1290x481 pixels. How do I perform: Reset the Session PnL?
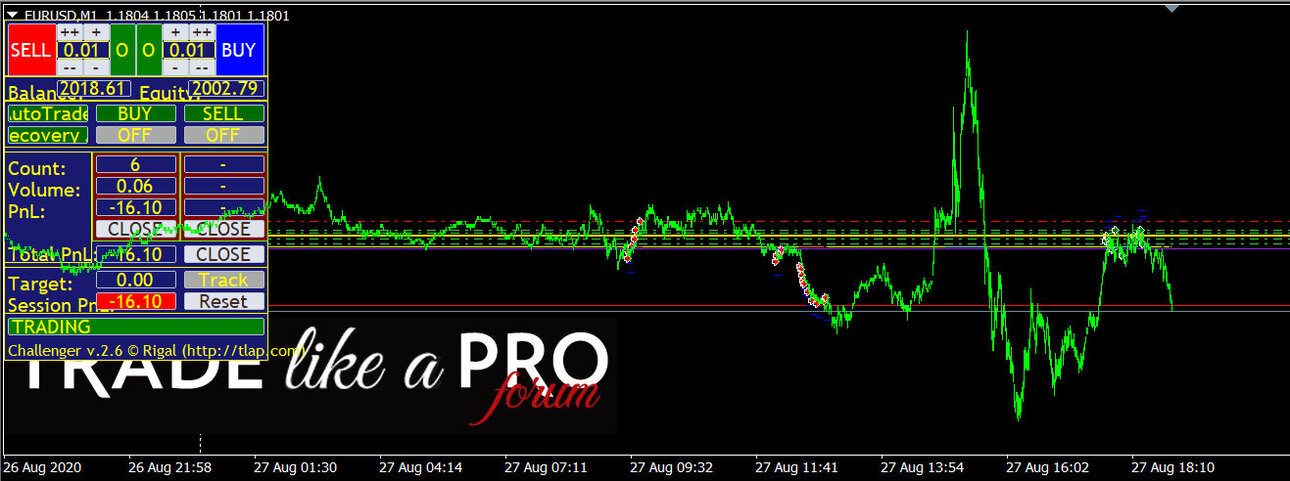point(224,301)
